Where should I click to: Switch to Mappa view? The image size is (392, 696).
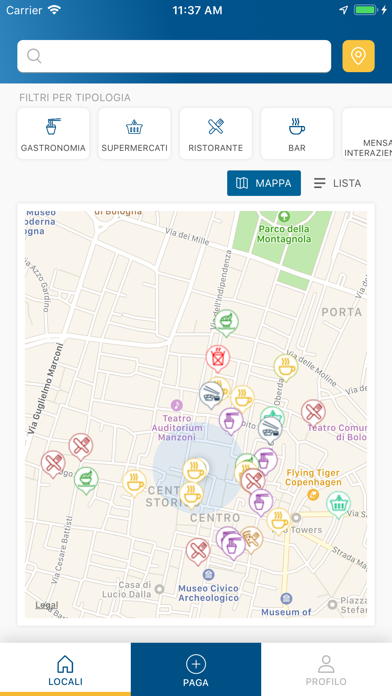(264, 183)
